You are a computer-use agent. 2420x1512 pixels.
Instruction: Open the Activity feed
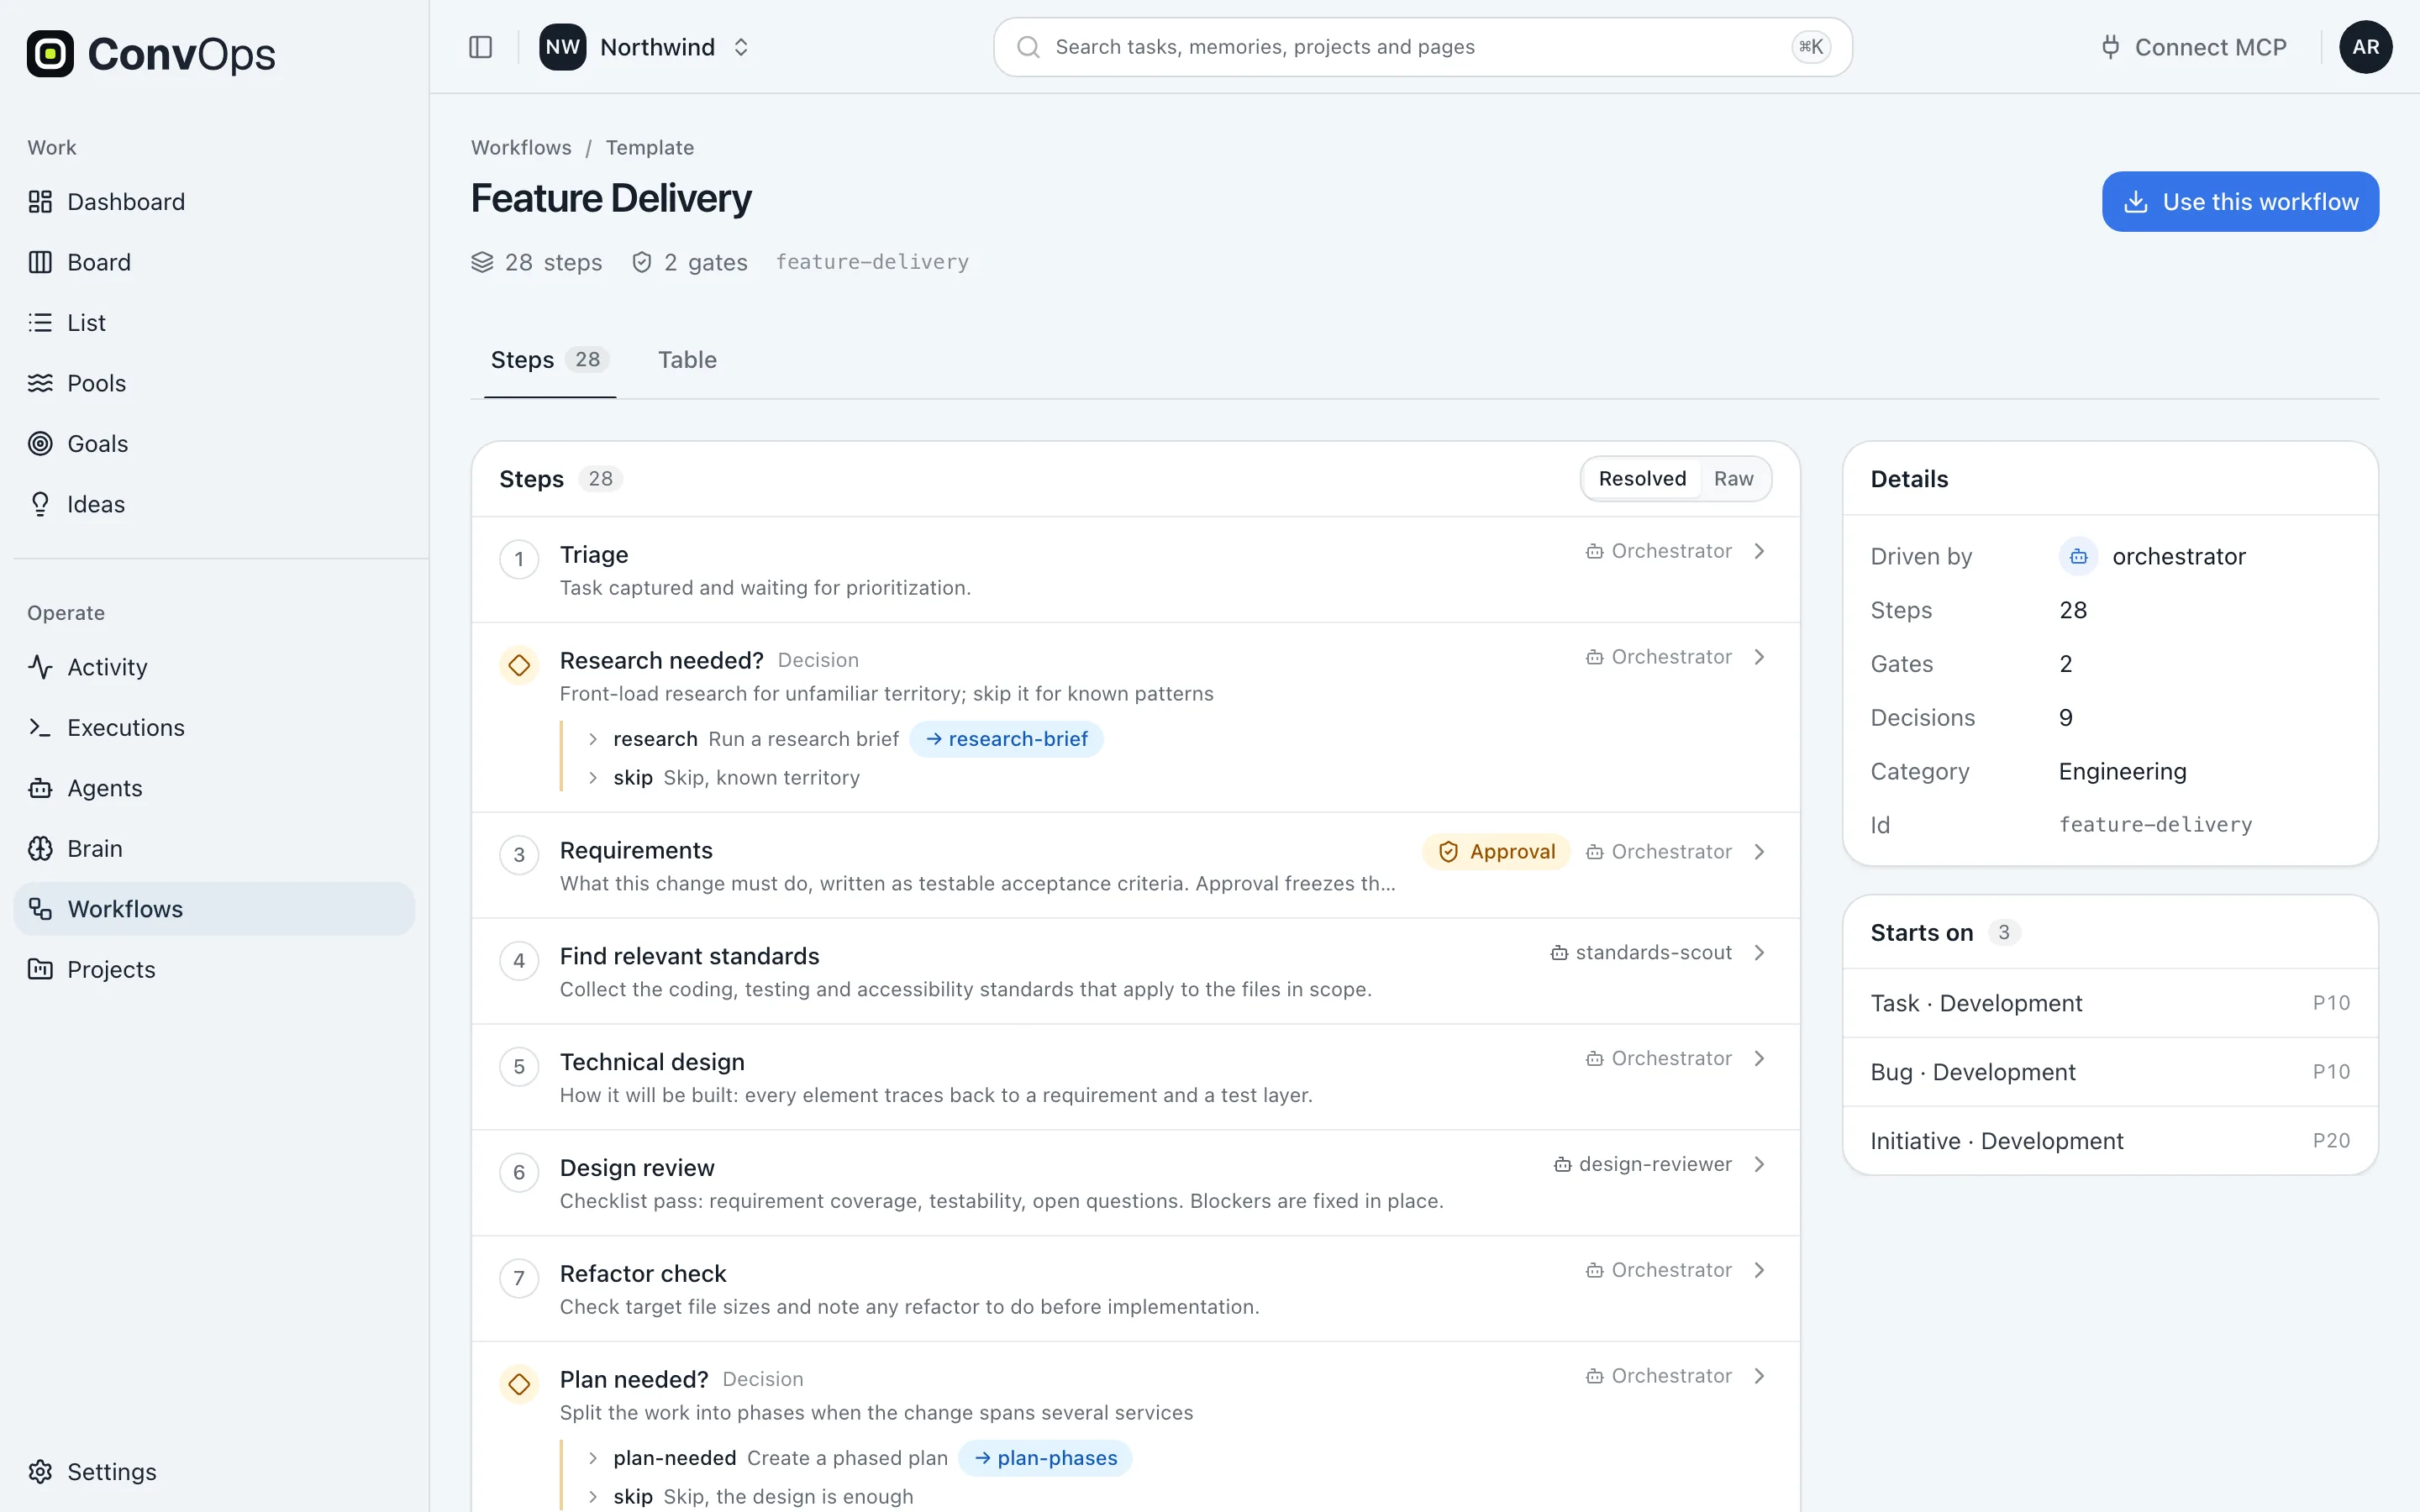click(214, 667)
